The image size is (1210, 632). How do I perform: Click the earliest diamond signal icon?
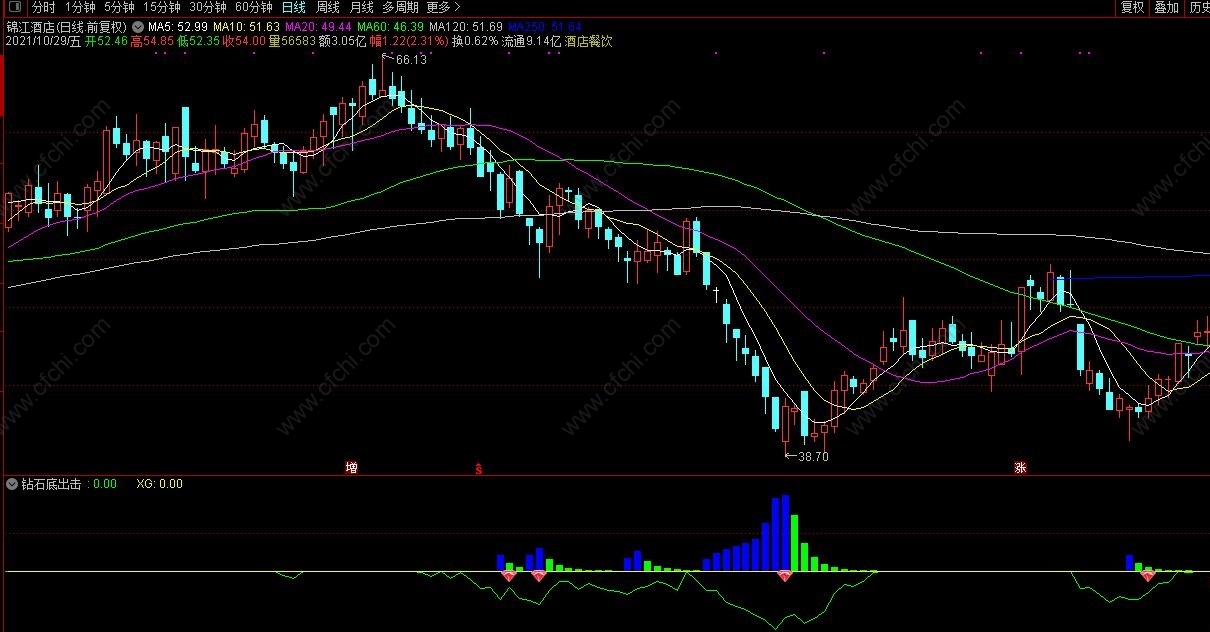pyautogui.click(x=509, y=576)
